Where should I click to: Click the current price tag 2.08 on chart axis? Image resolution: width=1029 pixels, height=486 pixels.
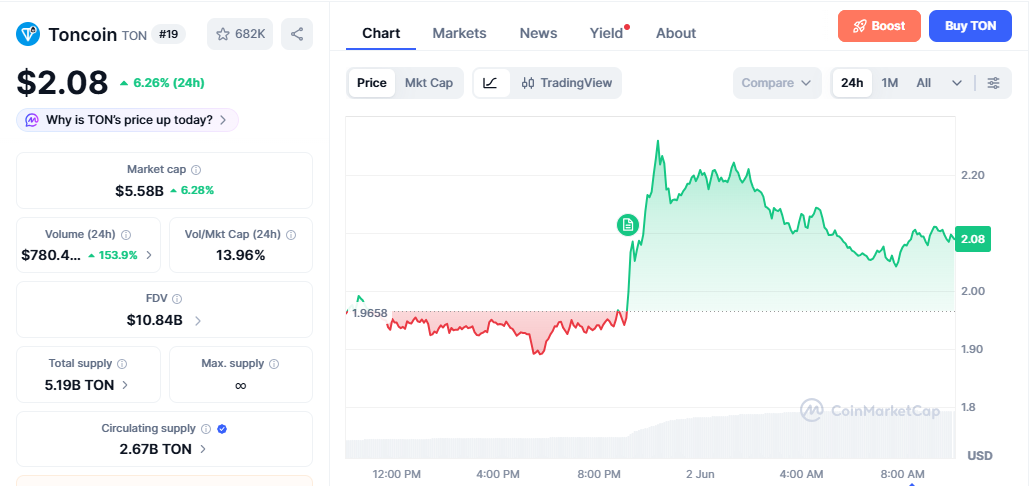(x=973, y=239)
